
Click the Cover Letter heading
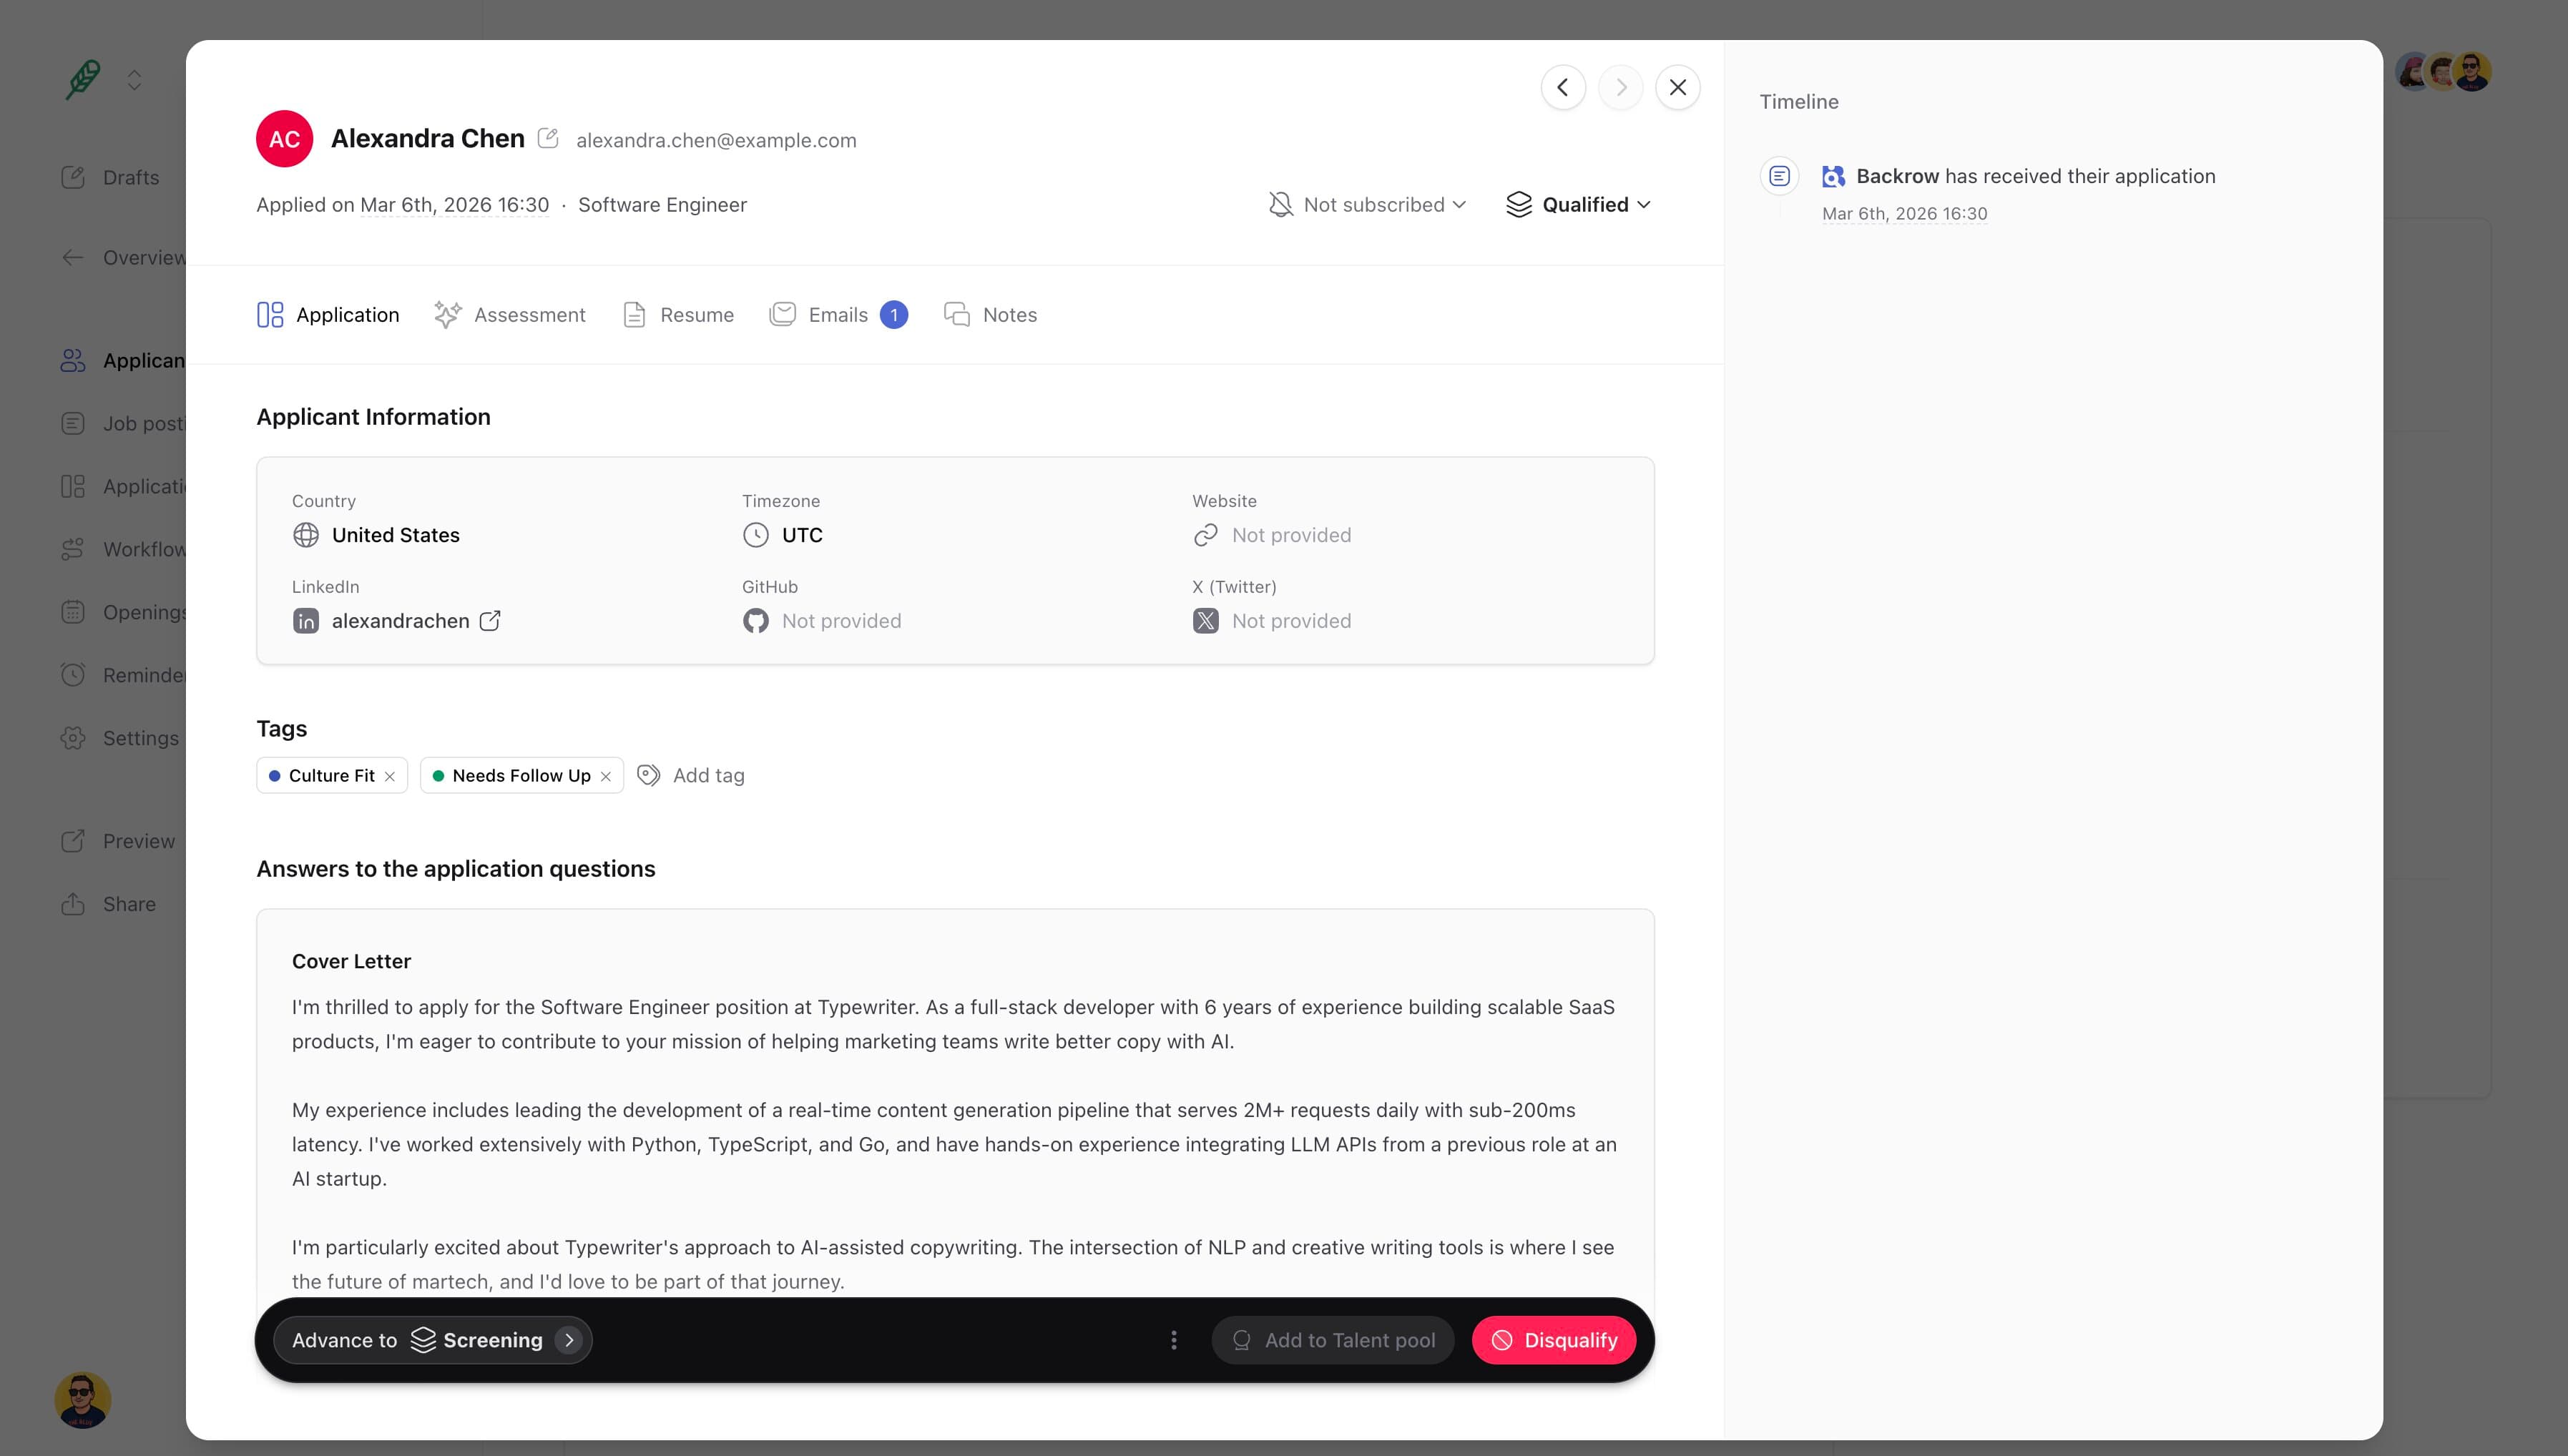coord(351,961)
